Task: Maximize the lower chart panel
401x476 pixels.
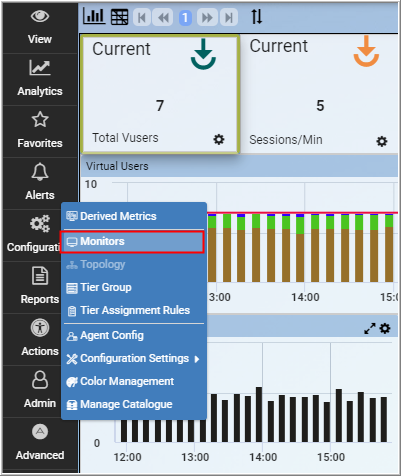Action: click(370, 329)
